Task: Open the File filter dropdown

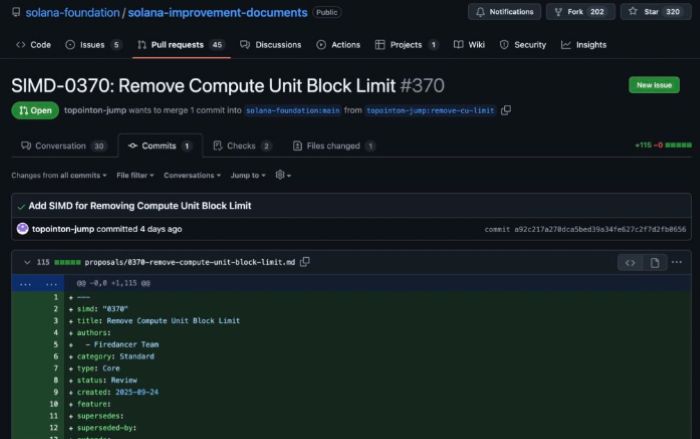Action: click(135, 176)
